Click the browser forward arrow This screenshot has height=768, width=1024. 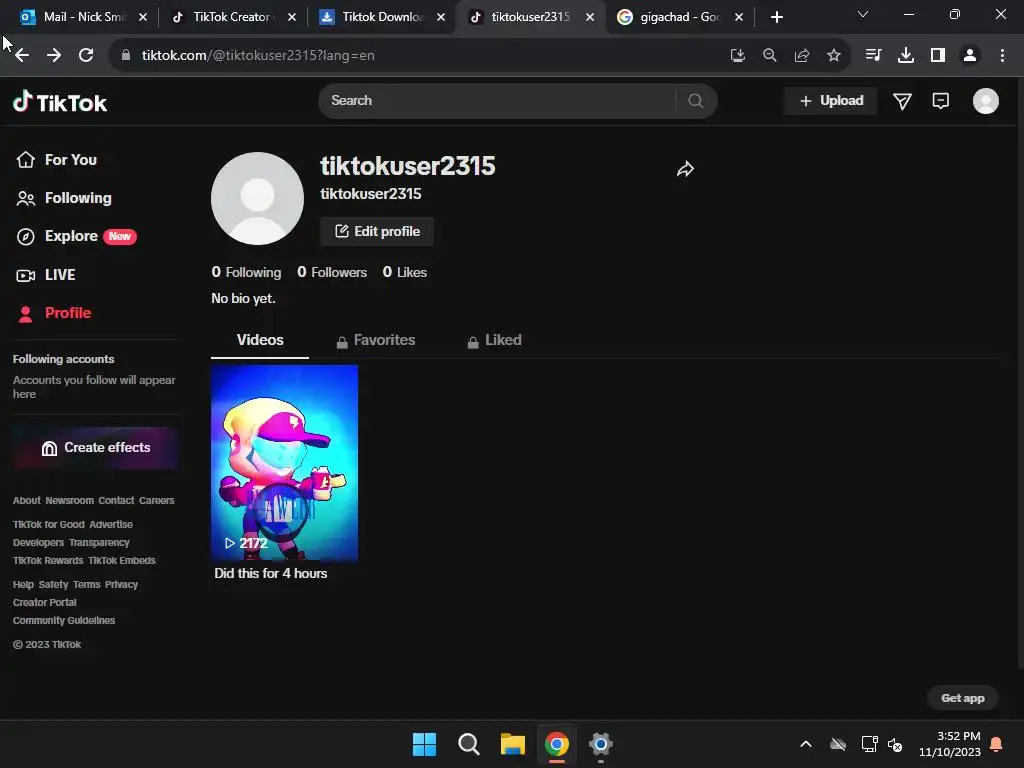click(54, 56)
